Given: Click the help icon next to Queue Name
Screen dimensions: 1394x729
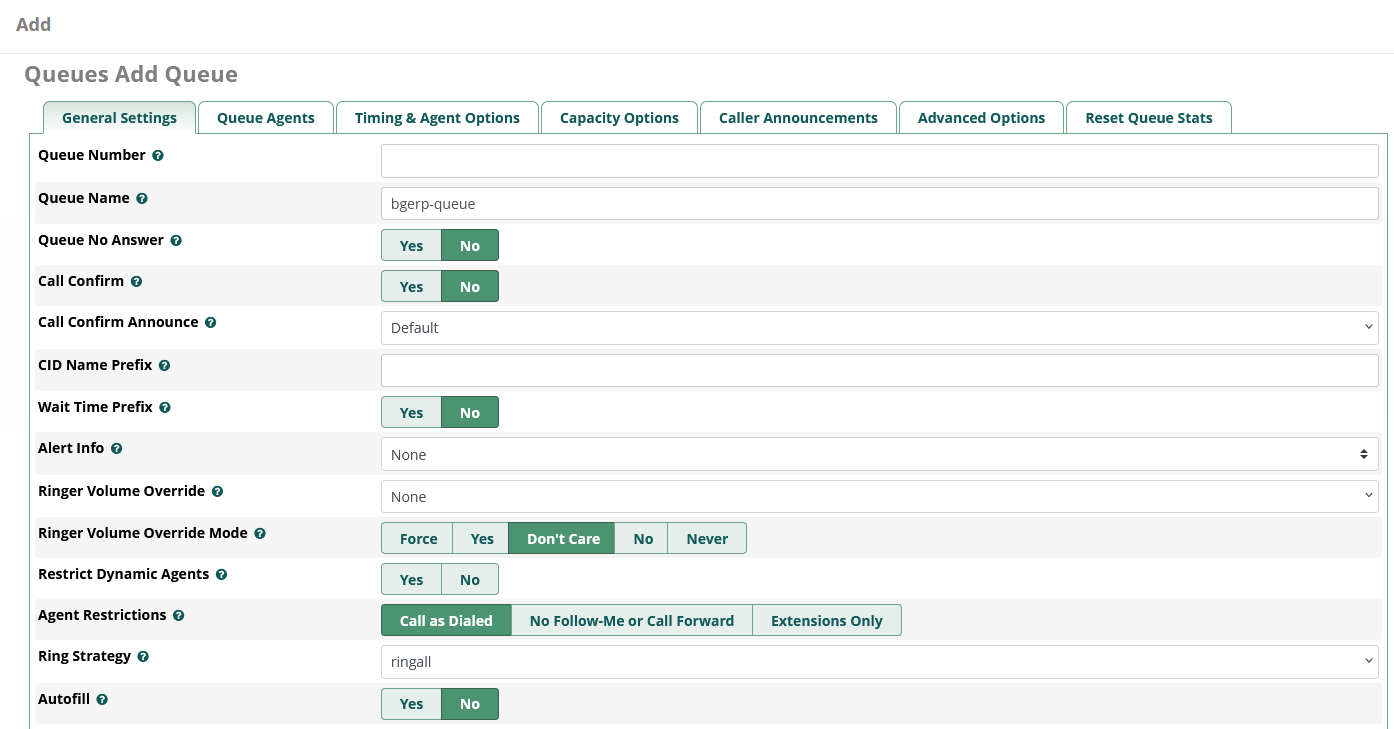Looking at the screenshot, I should 142,199.
